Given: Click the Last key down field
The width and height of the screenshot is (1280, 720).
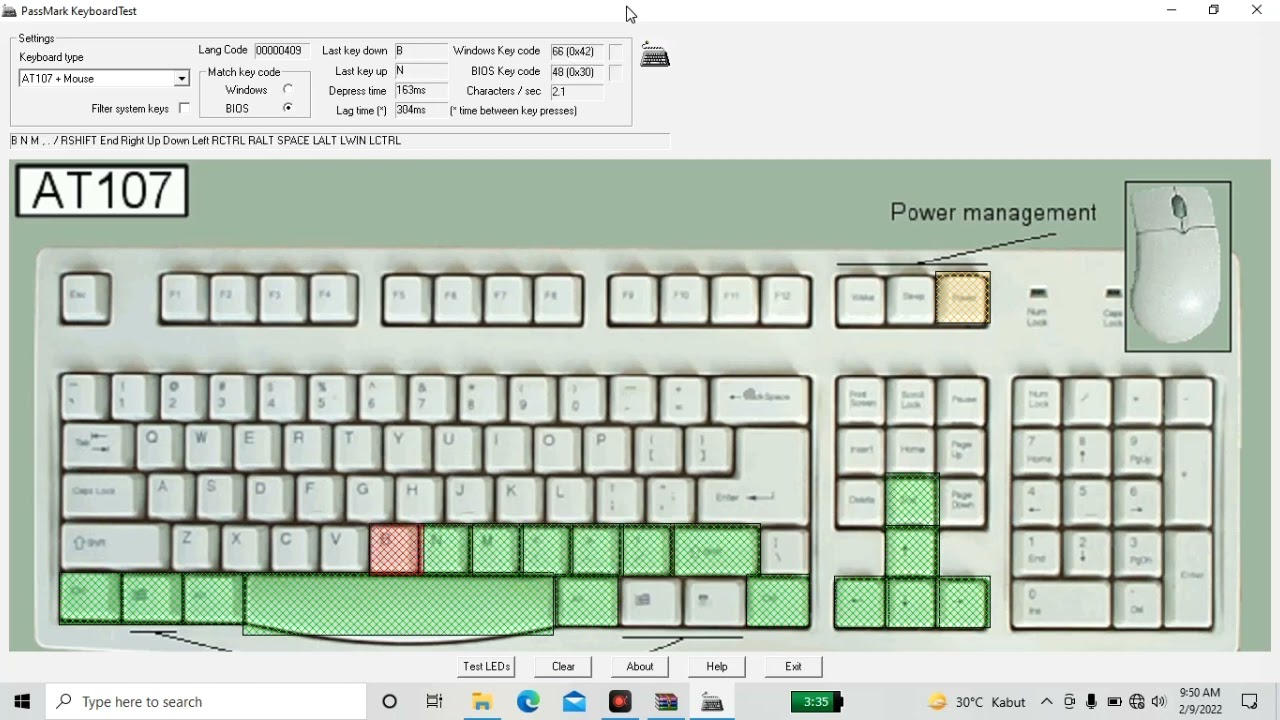Looking at the screenshot, I should pyautogui.click(x=421, y=50).
